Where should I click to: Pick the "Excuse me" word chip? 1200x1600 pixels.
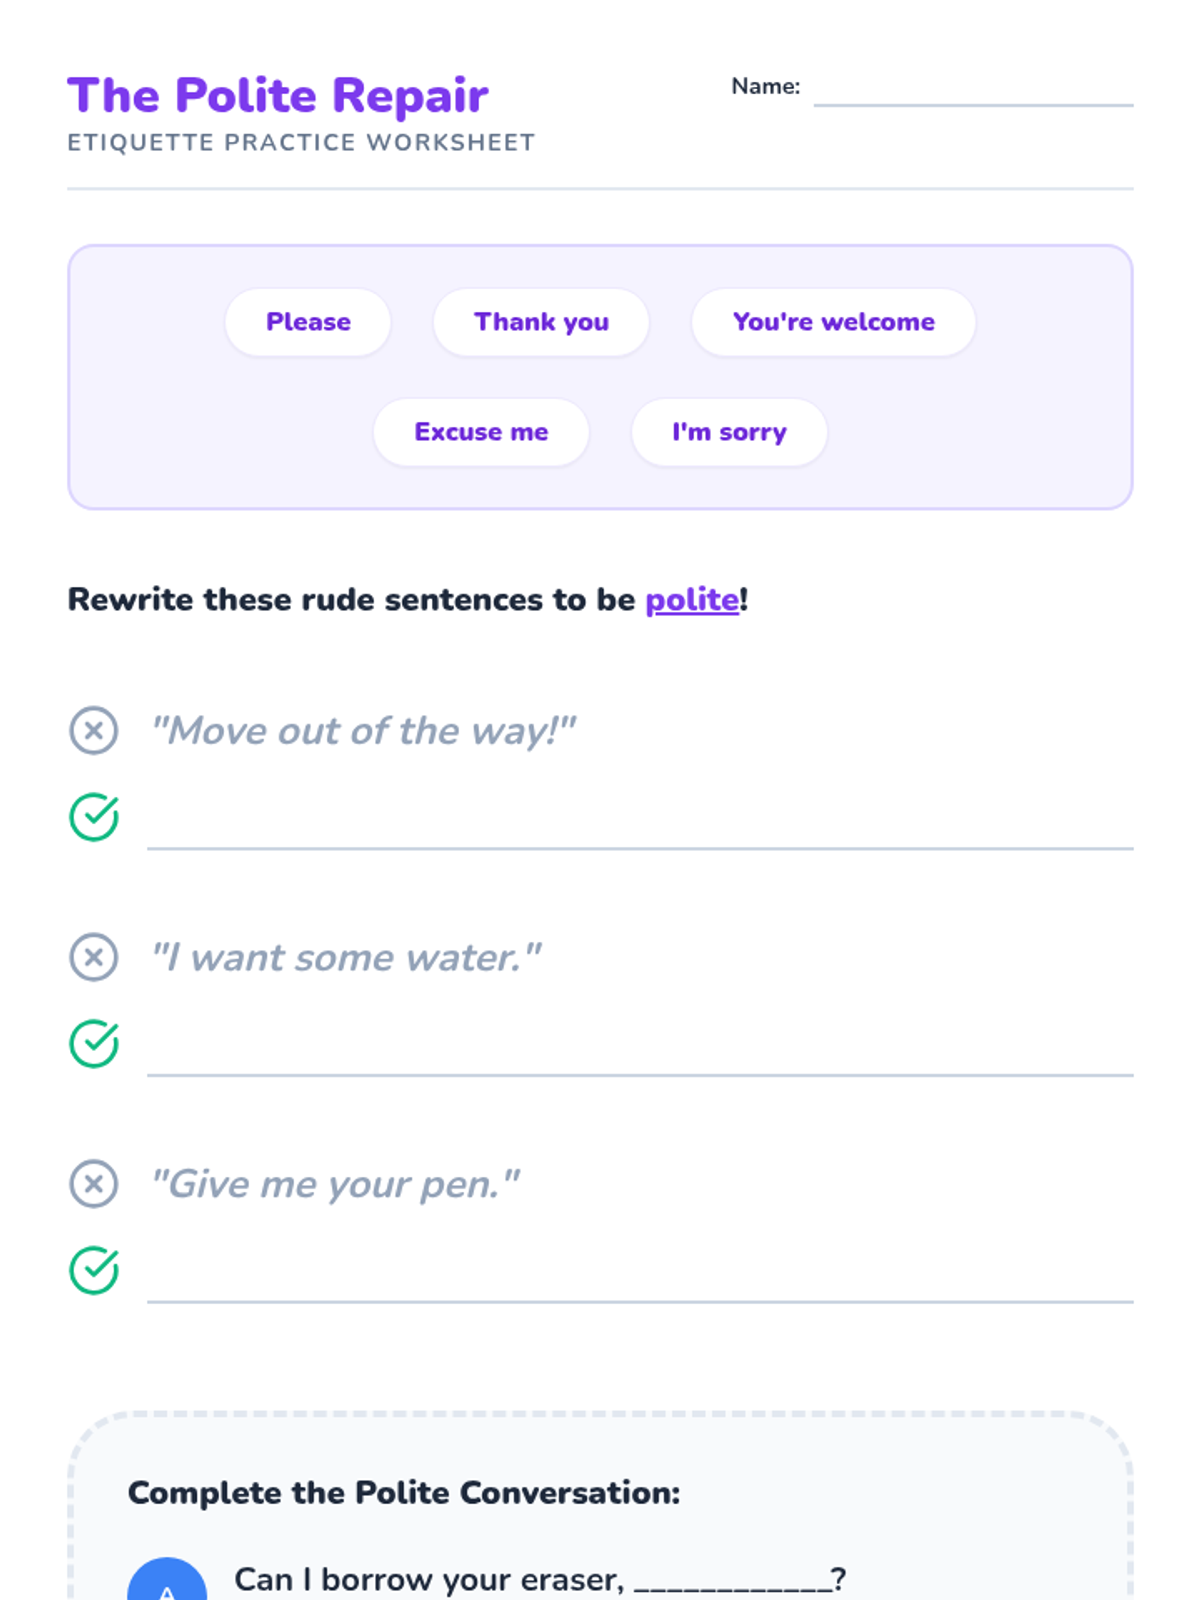481,432
